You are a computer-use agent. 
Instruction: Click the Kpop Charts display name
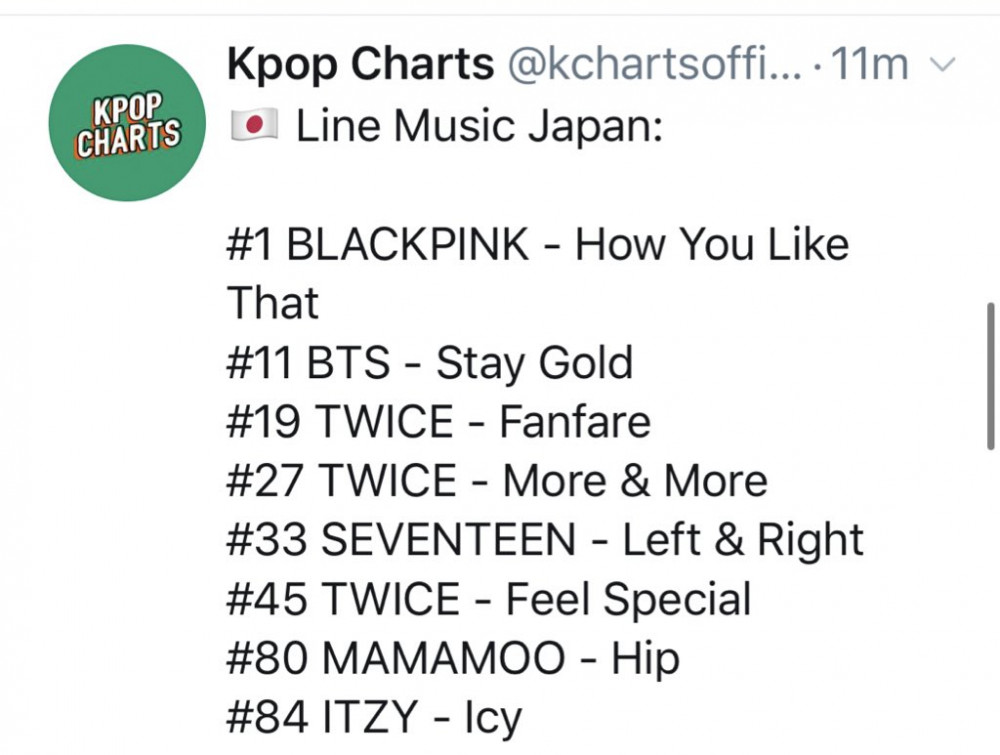tap(360, 64)
